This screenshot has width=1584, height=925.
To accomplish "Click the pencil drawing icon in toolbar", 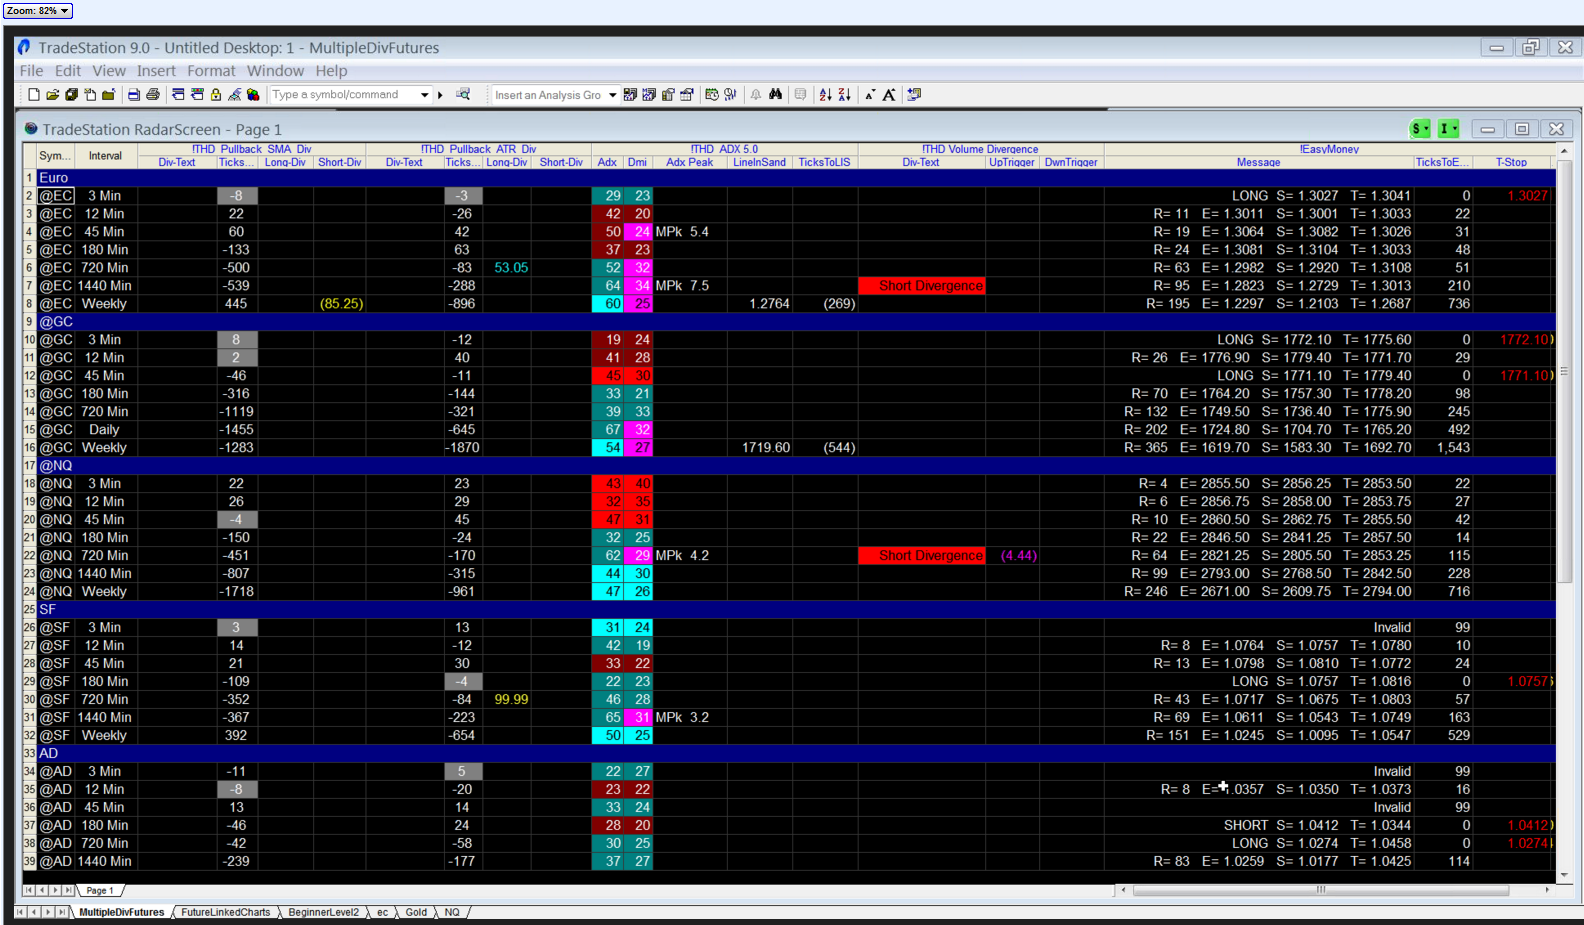I will click(x=234, y=95).
